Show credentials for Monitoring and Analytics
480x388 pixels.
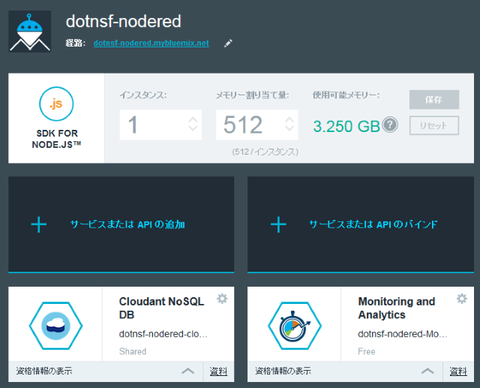283,371
